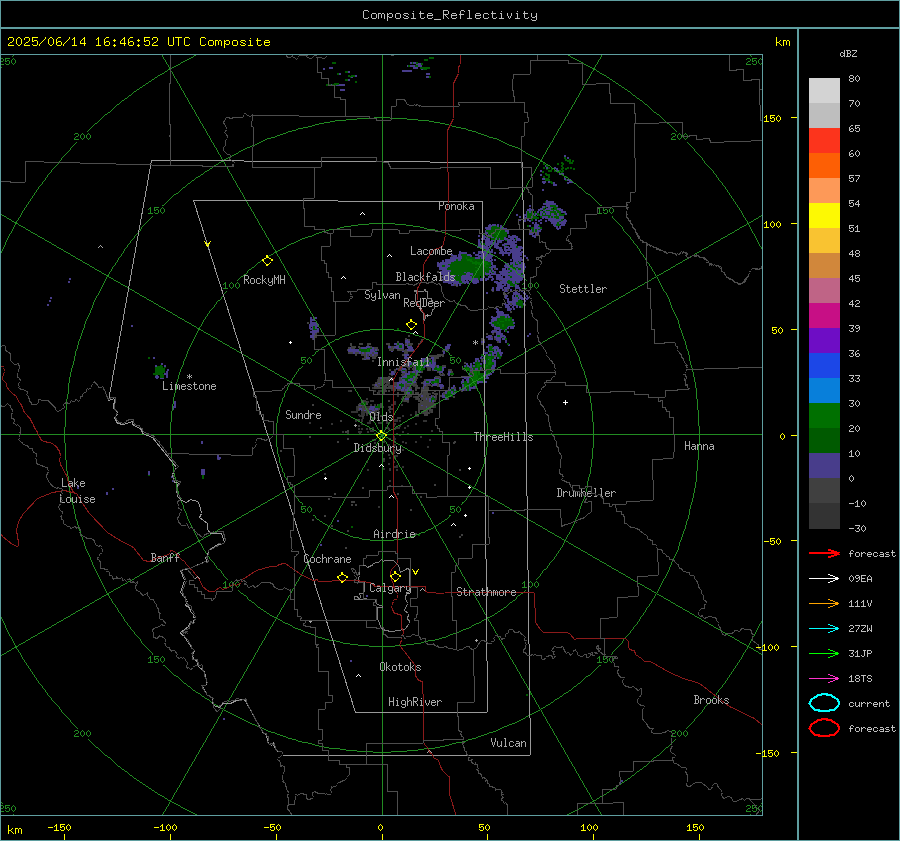The height and width of the screenshot is (841, 900).
Task: Select the bright green 30 dBZ swatch
Action: point(824,416)
